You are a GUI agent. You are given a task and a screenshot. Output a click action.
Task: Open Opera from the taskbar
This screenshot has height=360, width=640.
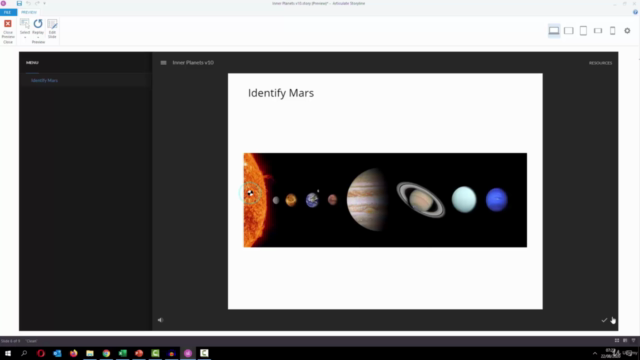click(x=41, y=353)
